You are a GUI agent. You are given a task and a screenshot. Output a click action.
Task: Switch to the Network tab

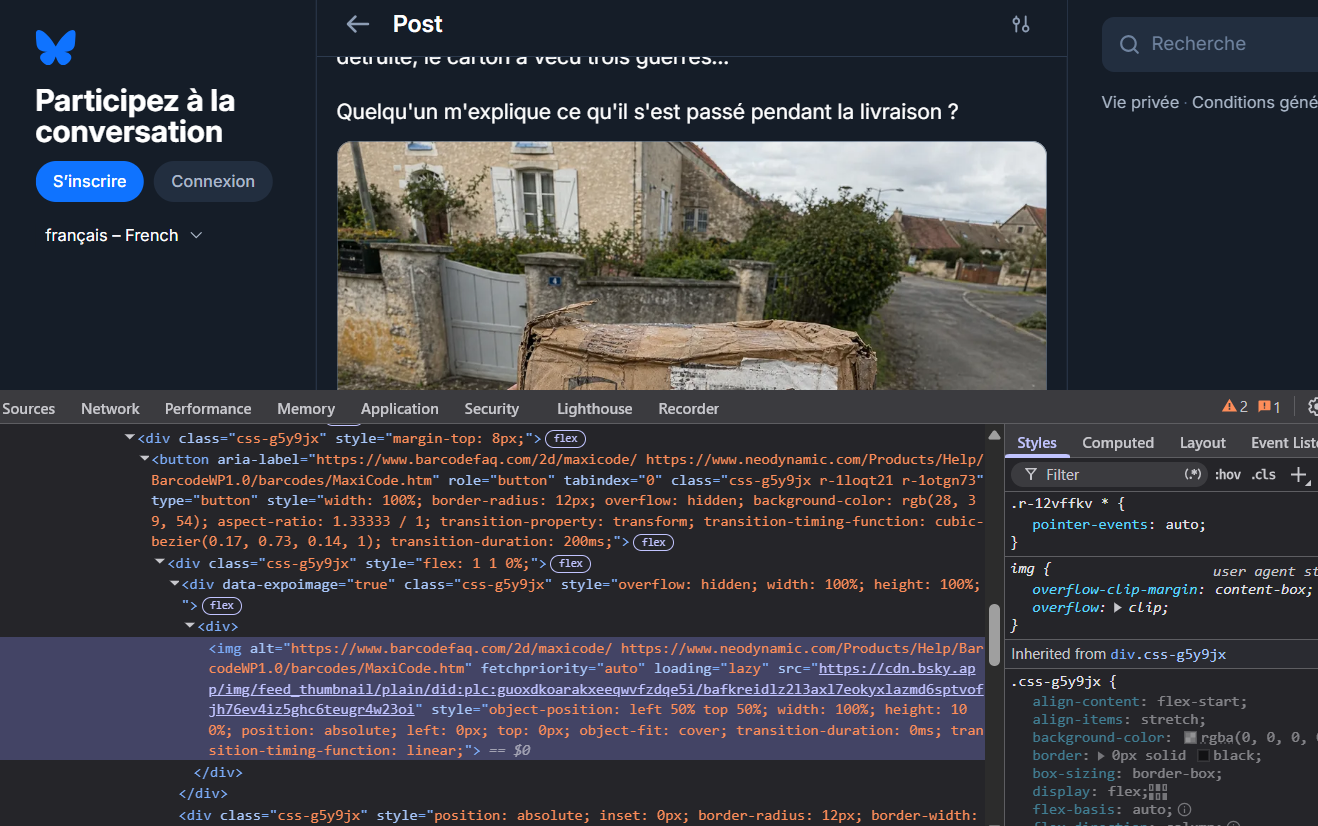pyautogui.click(x=110, y=408)
